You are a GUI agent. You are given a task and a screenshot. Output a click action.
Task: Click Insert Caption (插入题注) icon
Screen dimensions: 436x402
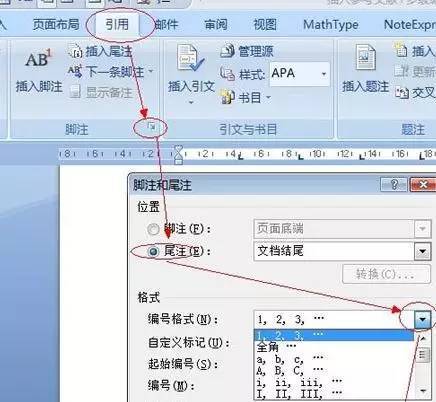[x=366, y=57]
